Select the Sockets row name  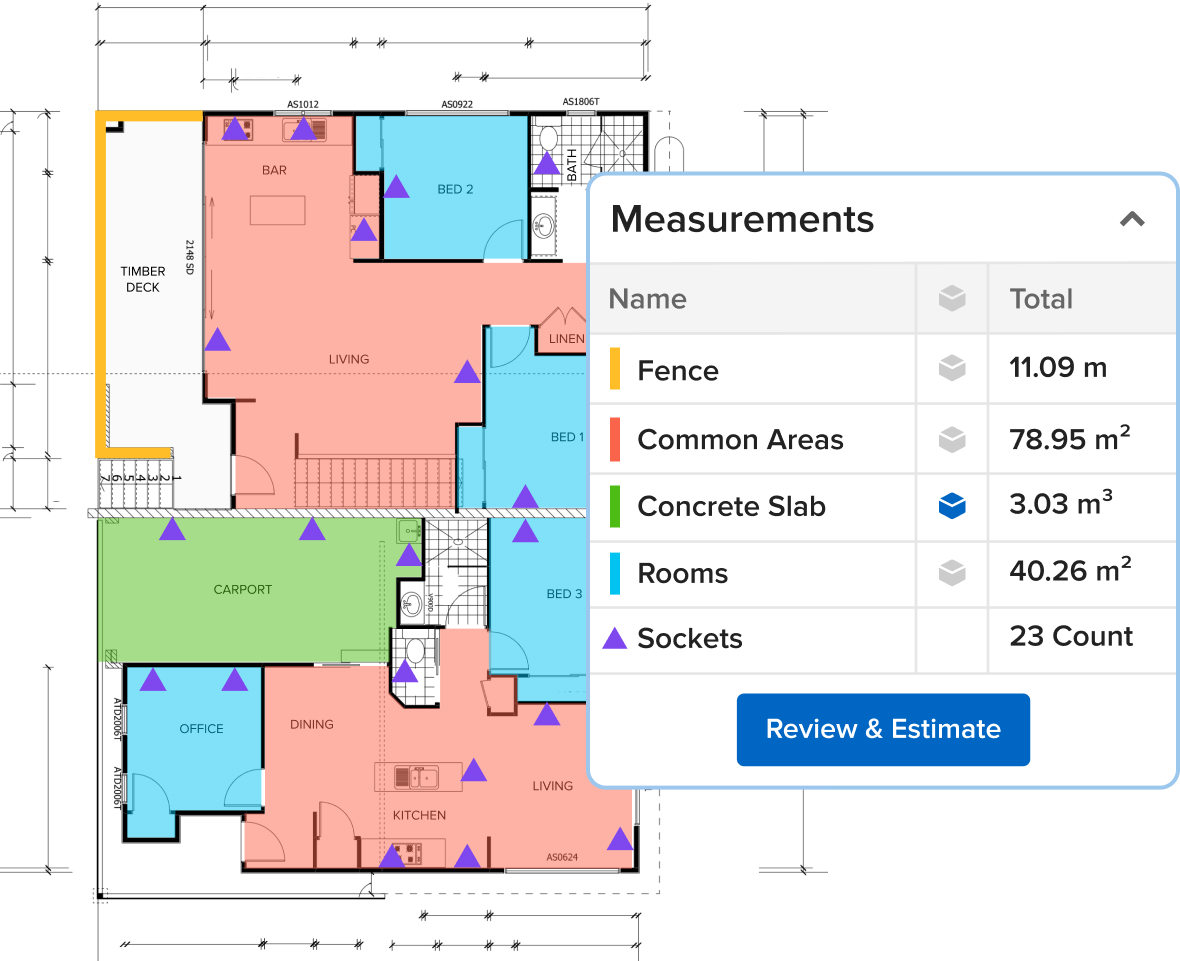coord(690,638)
